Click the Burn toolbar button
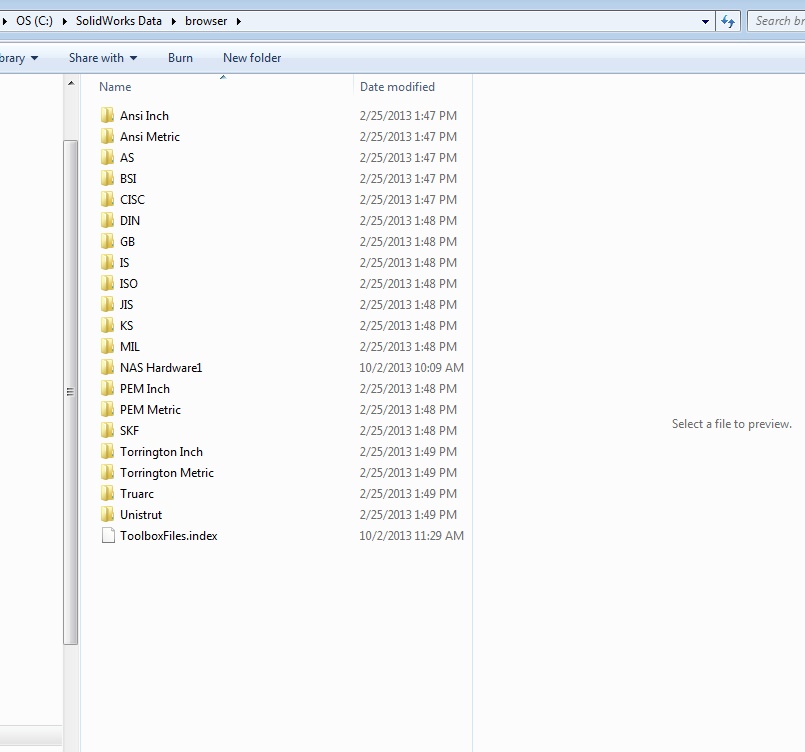 [x=180, y=58]
